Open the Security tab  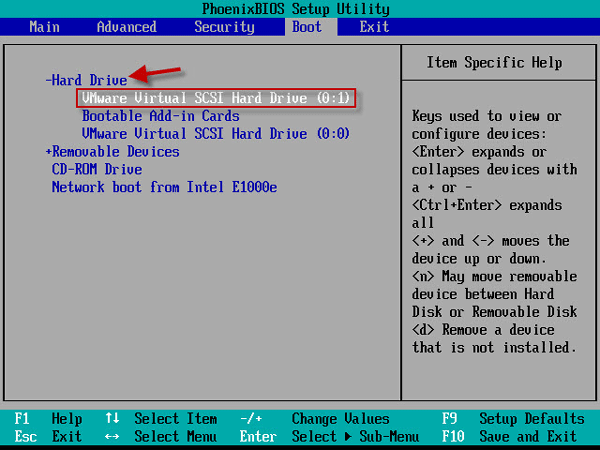224,27
